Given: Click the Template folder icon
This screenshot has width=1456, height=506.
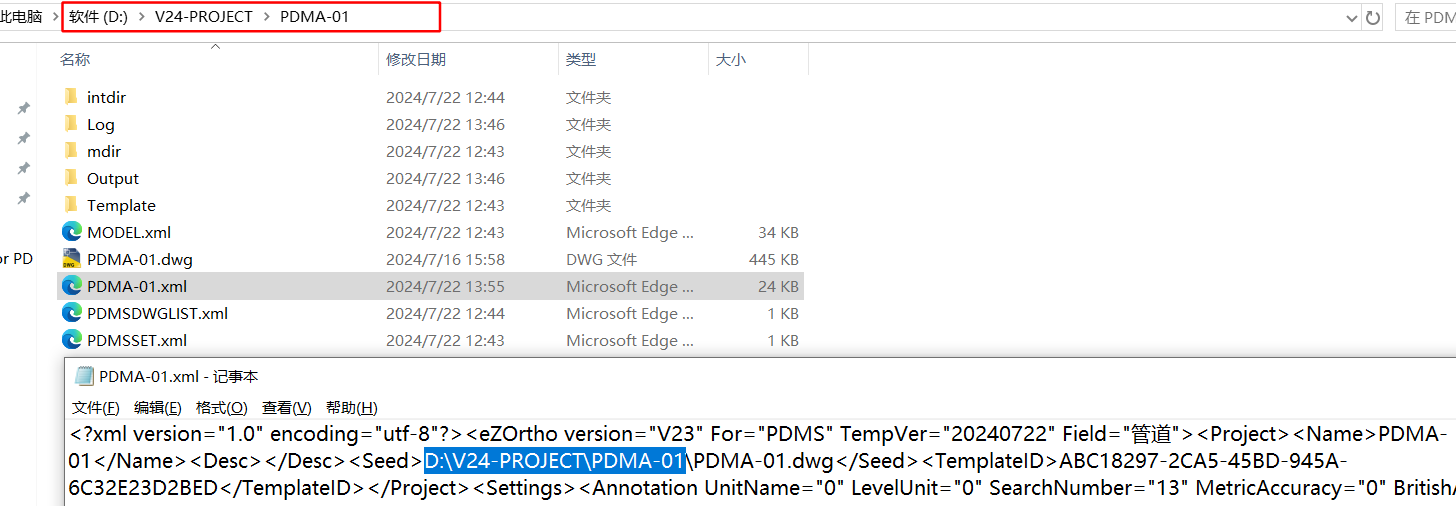Looking at the screenshot, I should point(70,205).
